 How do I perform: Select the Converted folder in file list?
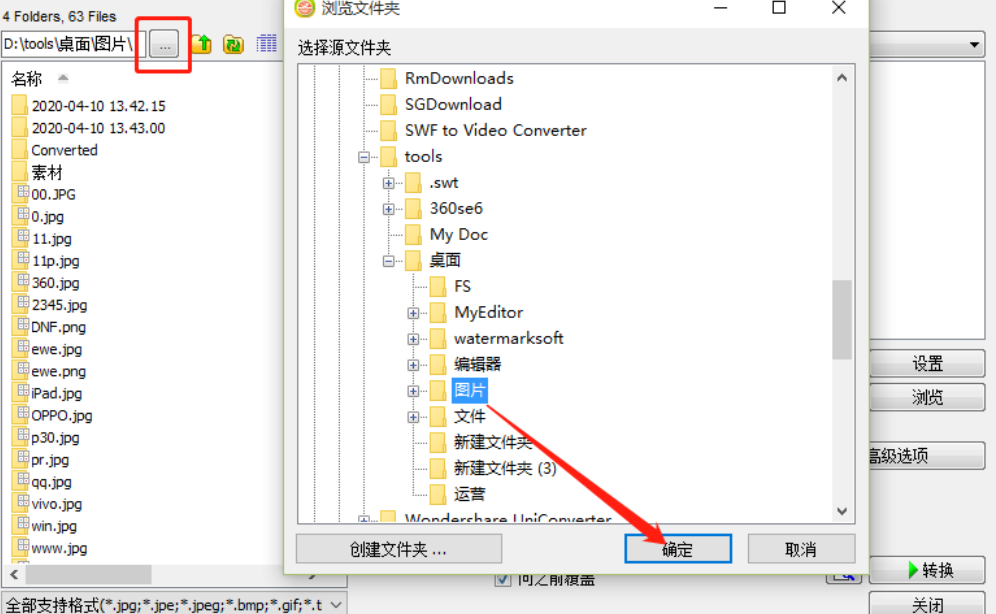pos(55,150)
